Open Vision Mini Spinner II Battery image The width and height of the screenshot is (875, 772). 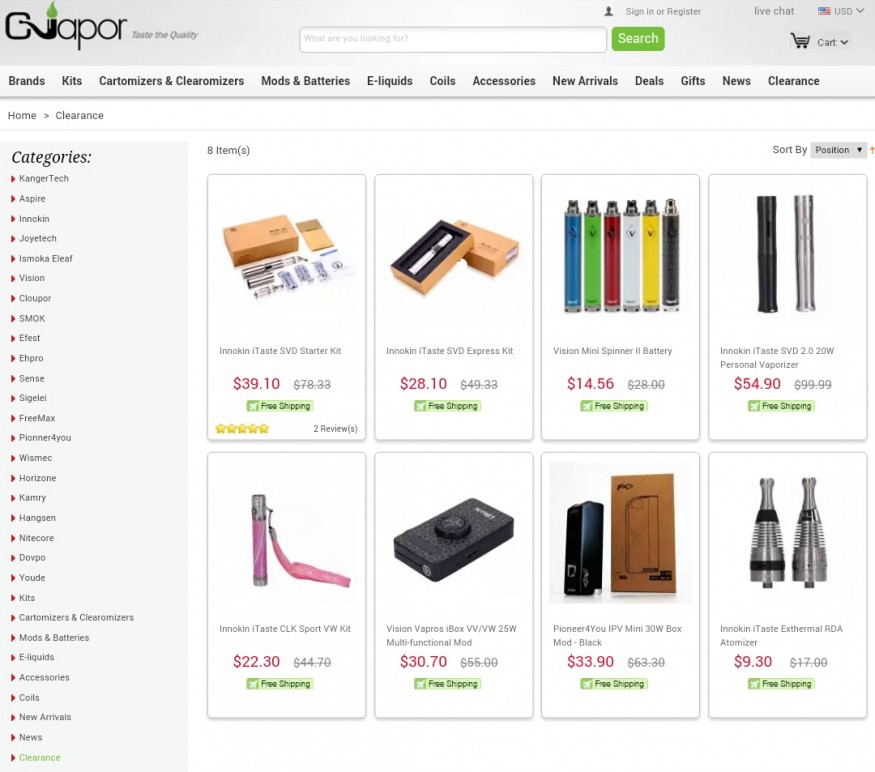click(x=620, y=255)
